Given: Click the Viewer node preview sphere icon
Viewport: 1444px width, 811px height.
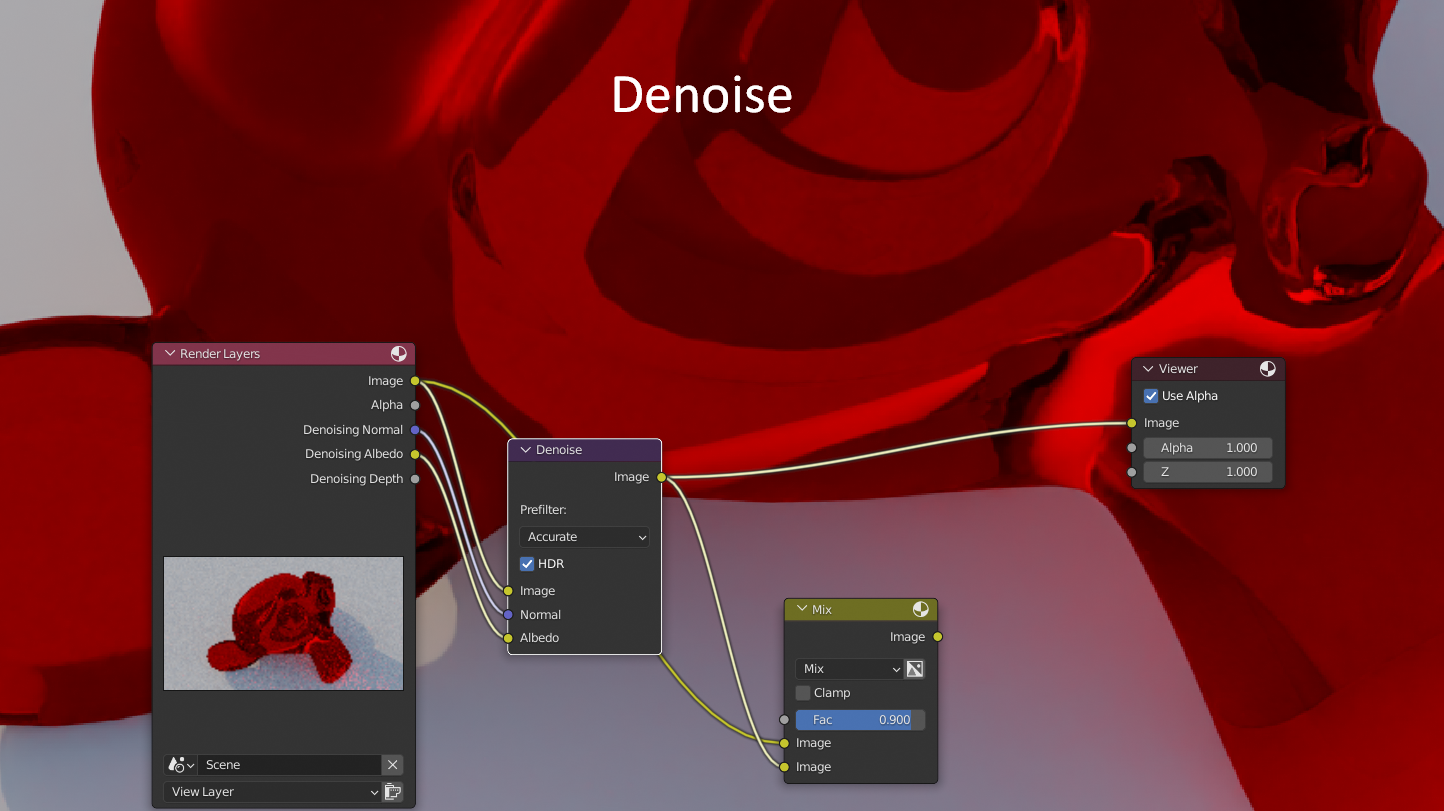Looking at the screenshot, I should [x=1268, y=369].
